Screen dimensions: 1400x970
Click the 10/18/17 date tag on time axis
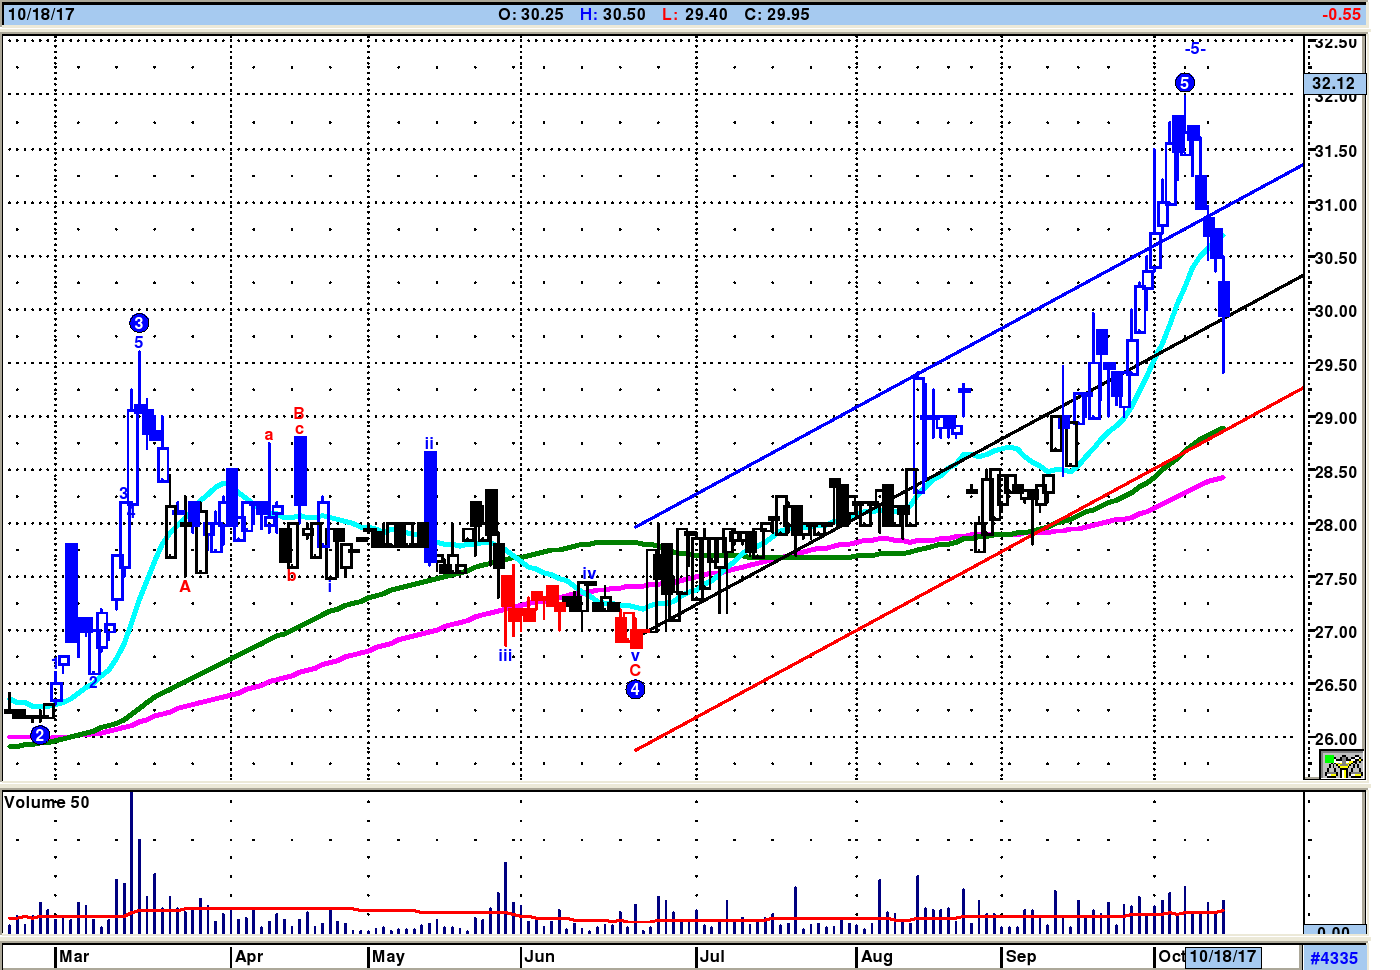[1222, 956]
